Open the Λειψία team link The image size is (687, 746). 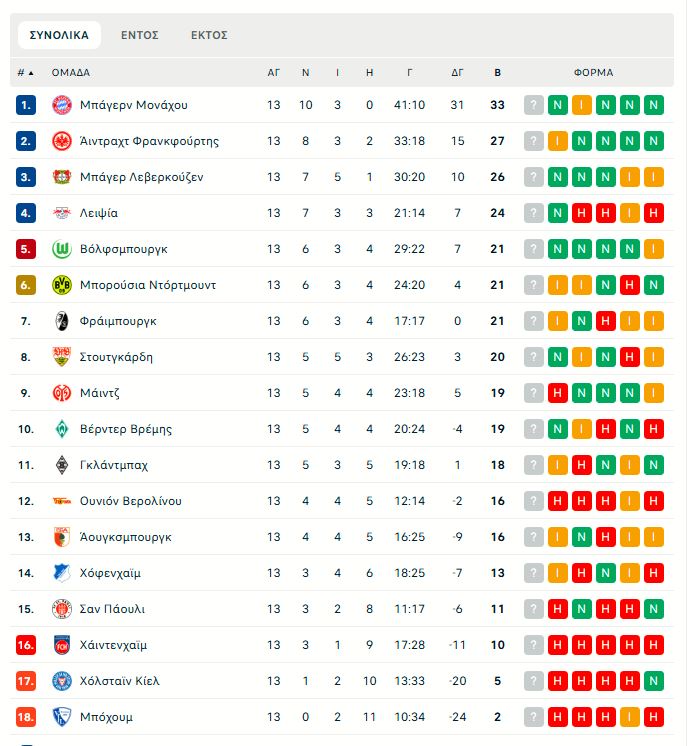click(99, 213)
